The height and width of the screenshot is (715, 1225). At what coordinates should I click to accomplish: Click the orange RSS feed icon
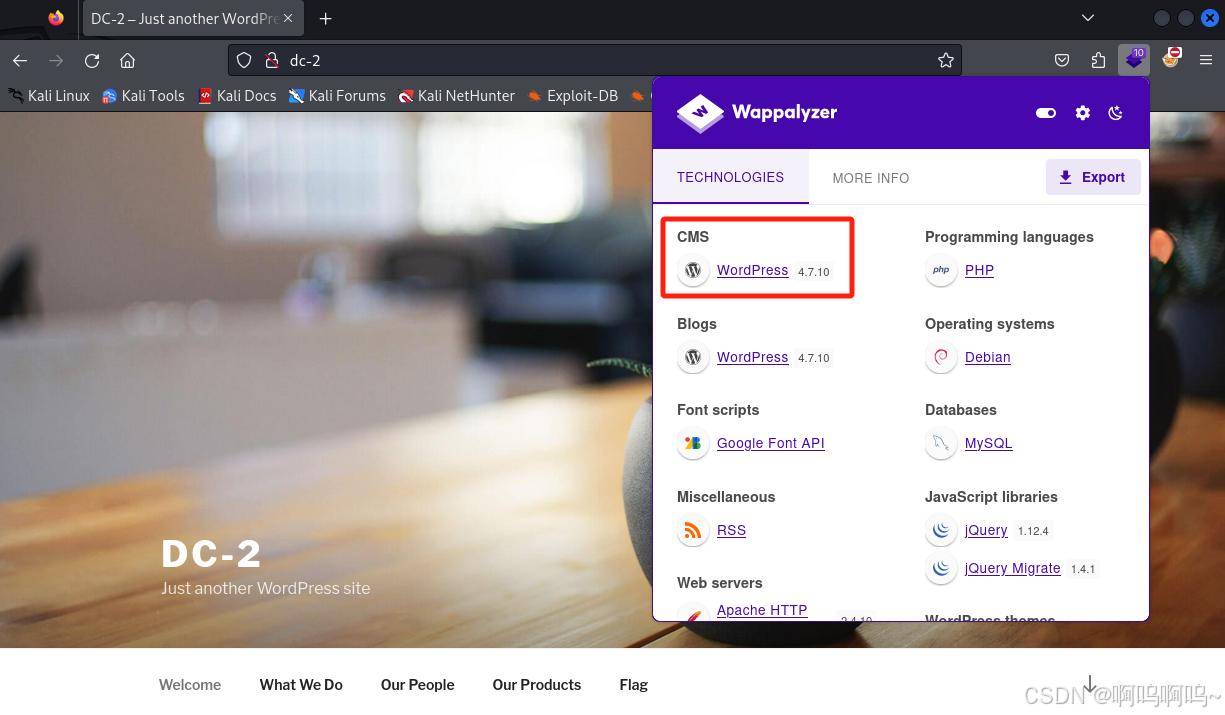[693, 530]
